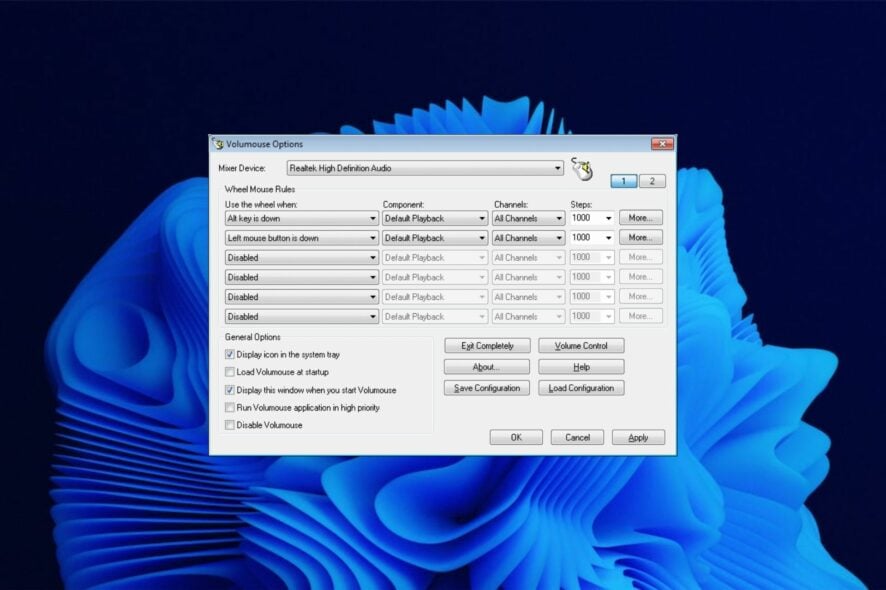Close the Volumouse Options window
Screen dimensions: 886x590
pos(661,144)
